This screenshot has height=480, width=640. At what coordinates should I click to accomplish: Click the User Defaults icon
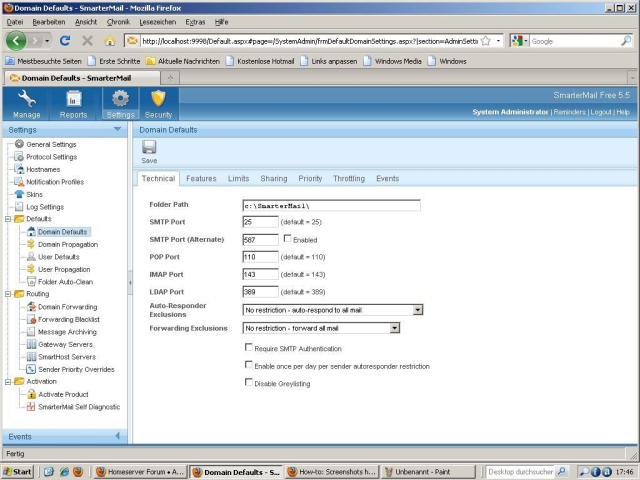point(31,257)
